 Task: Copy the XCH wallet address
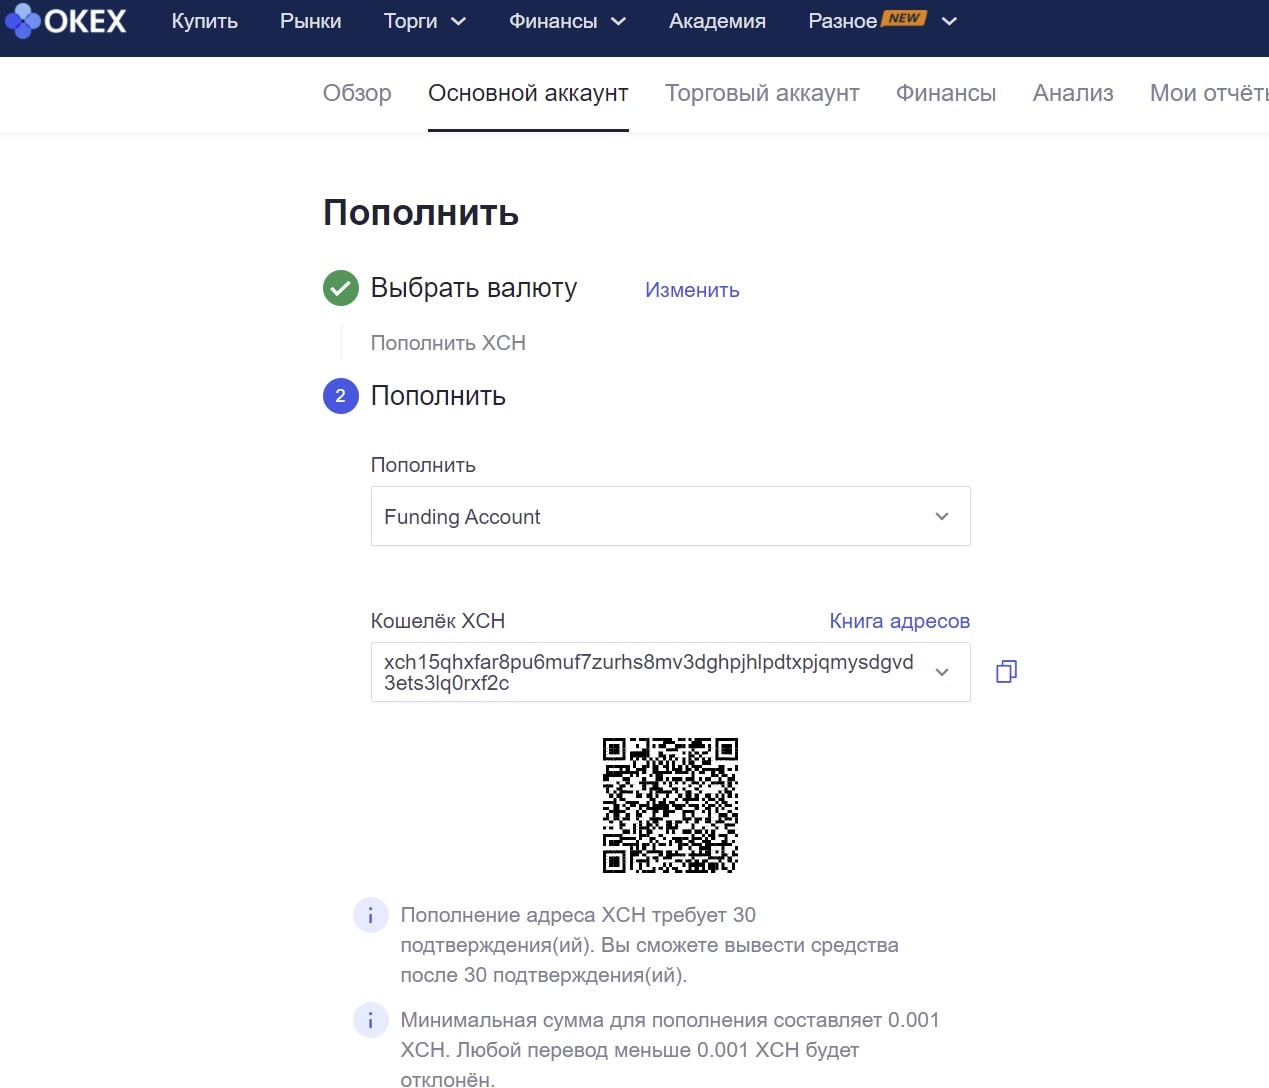click(1006, 672)
